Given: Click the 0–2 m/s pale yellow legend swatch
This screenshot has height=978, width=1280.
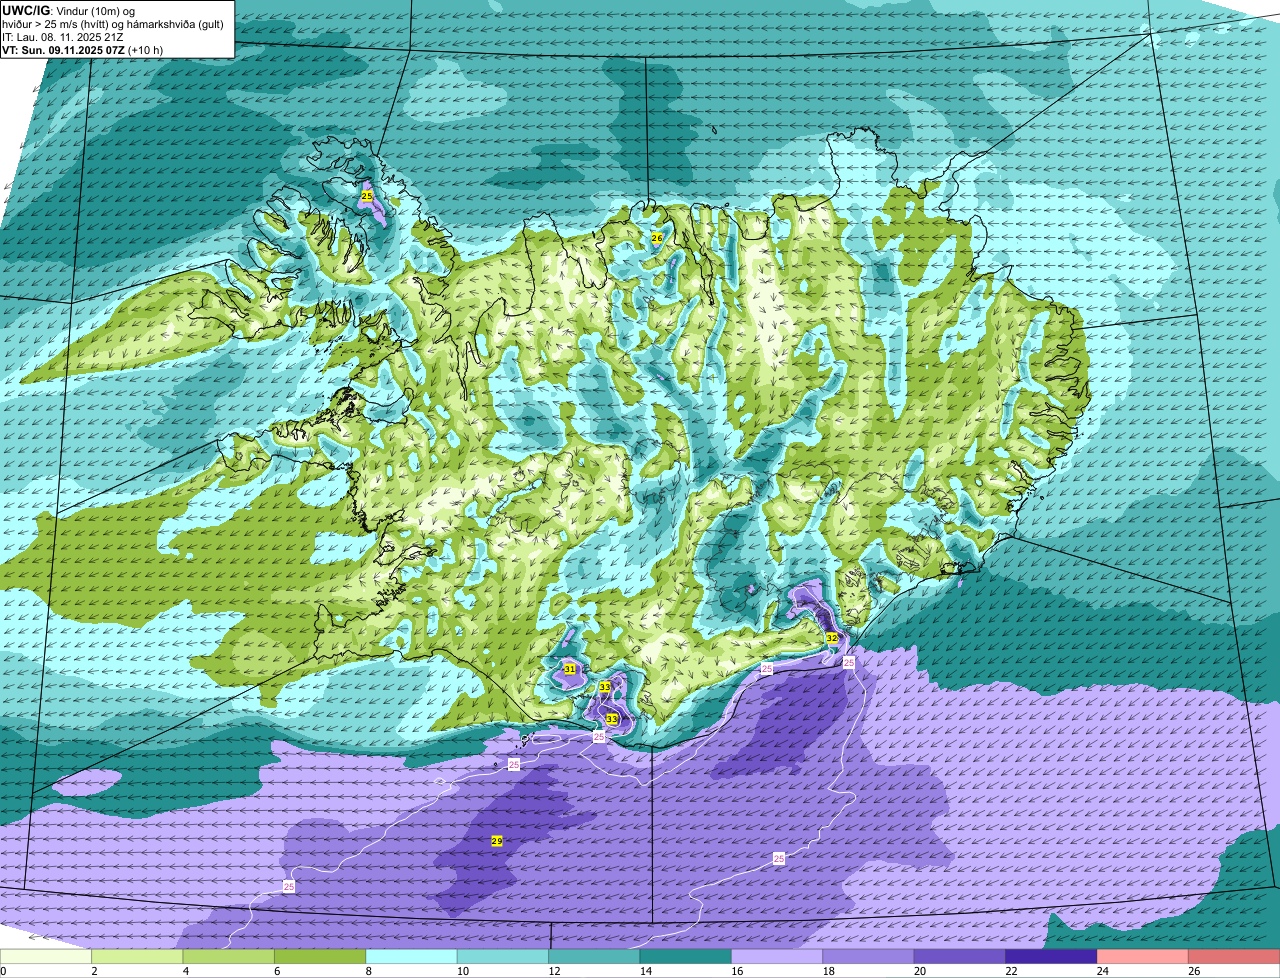Looking at the screenshot, I should (x=46, y=956).
